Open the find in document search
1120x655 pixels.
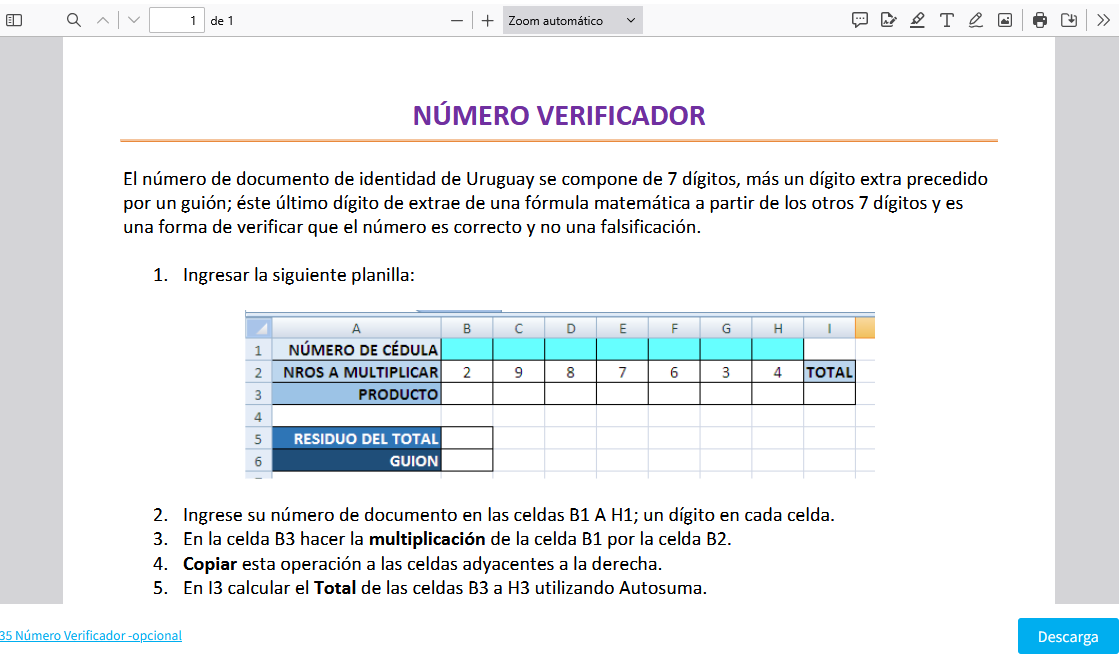coord(74,20)
